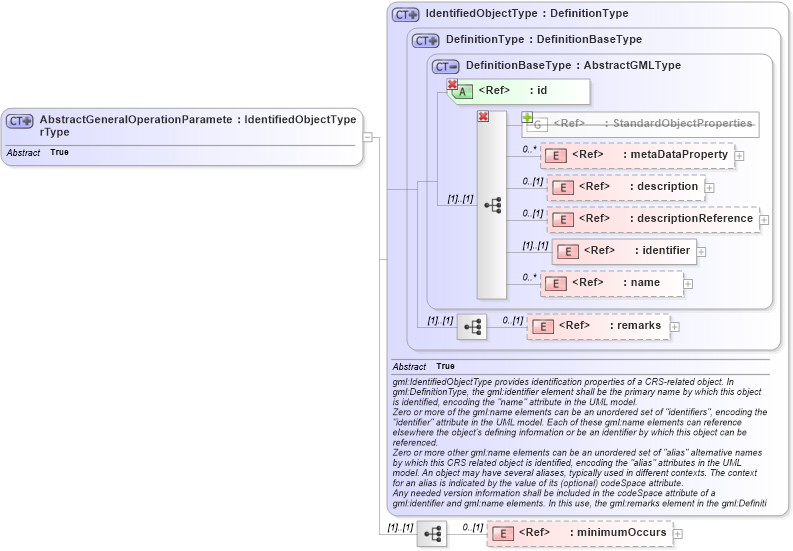This screenshot has width=793, height=551.
Task: Click the E icon of description element
Action: (562, 188)
